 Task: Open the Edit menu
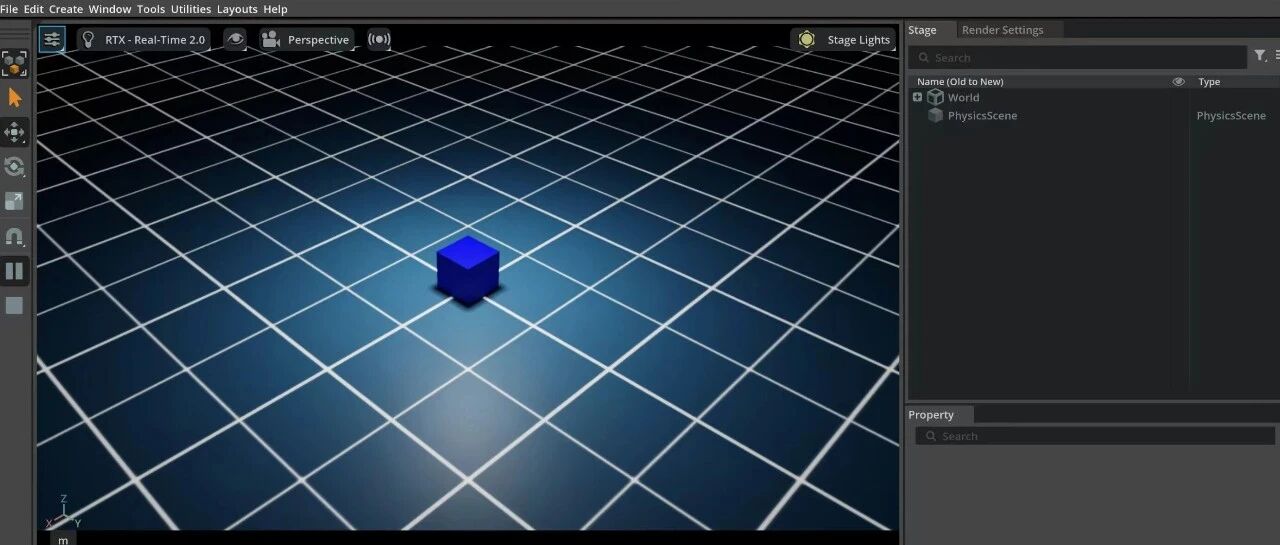point(34,9)
